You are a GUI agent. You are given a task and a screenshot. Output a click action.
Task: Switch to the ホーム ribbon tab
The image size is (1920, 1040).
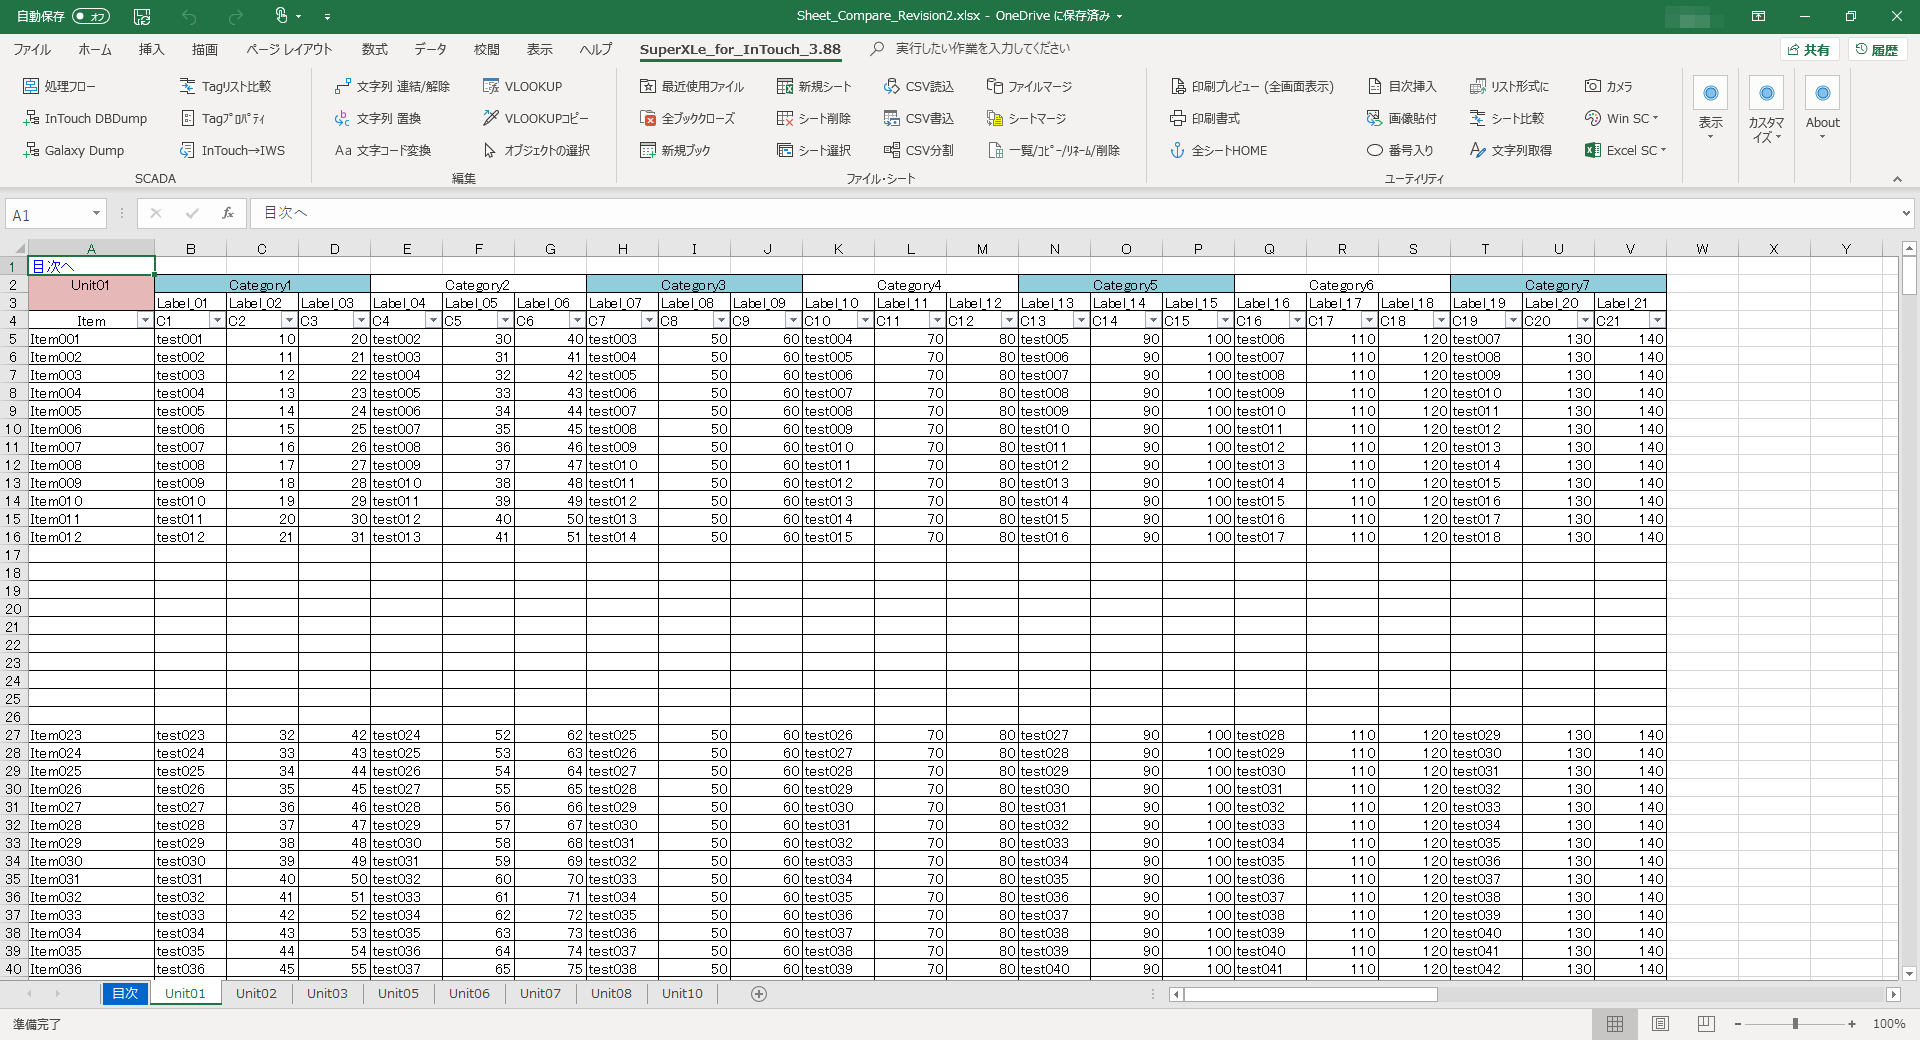(95, 49)
